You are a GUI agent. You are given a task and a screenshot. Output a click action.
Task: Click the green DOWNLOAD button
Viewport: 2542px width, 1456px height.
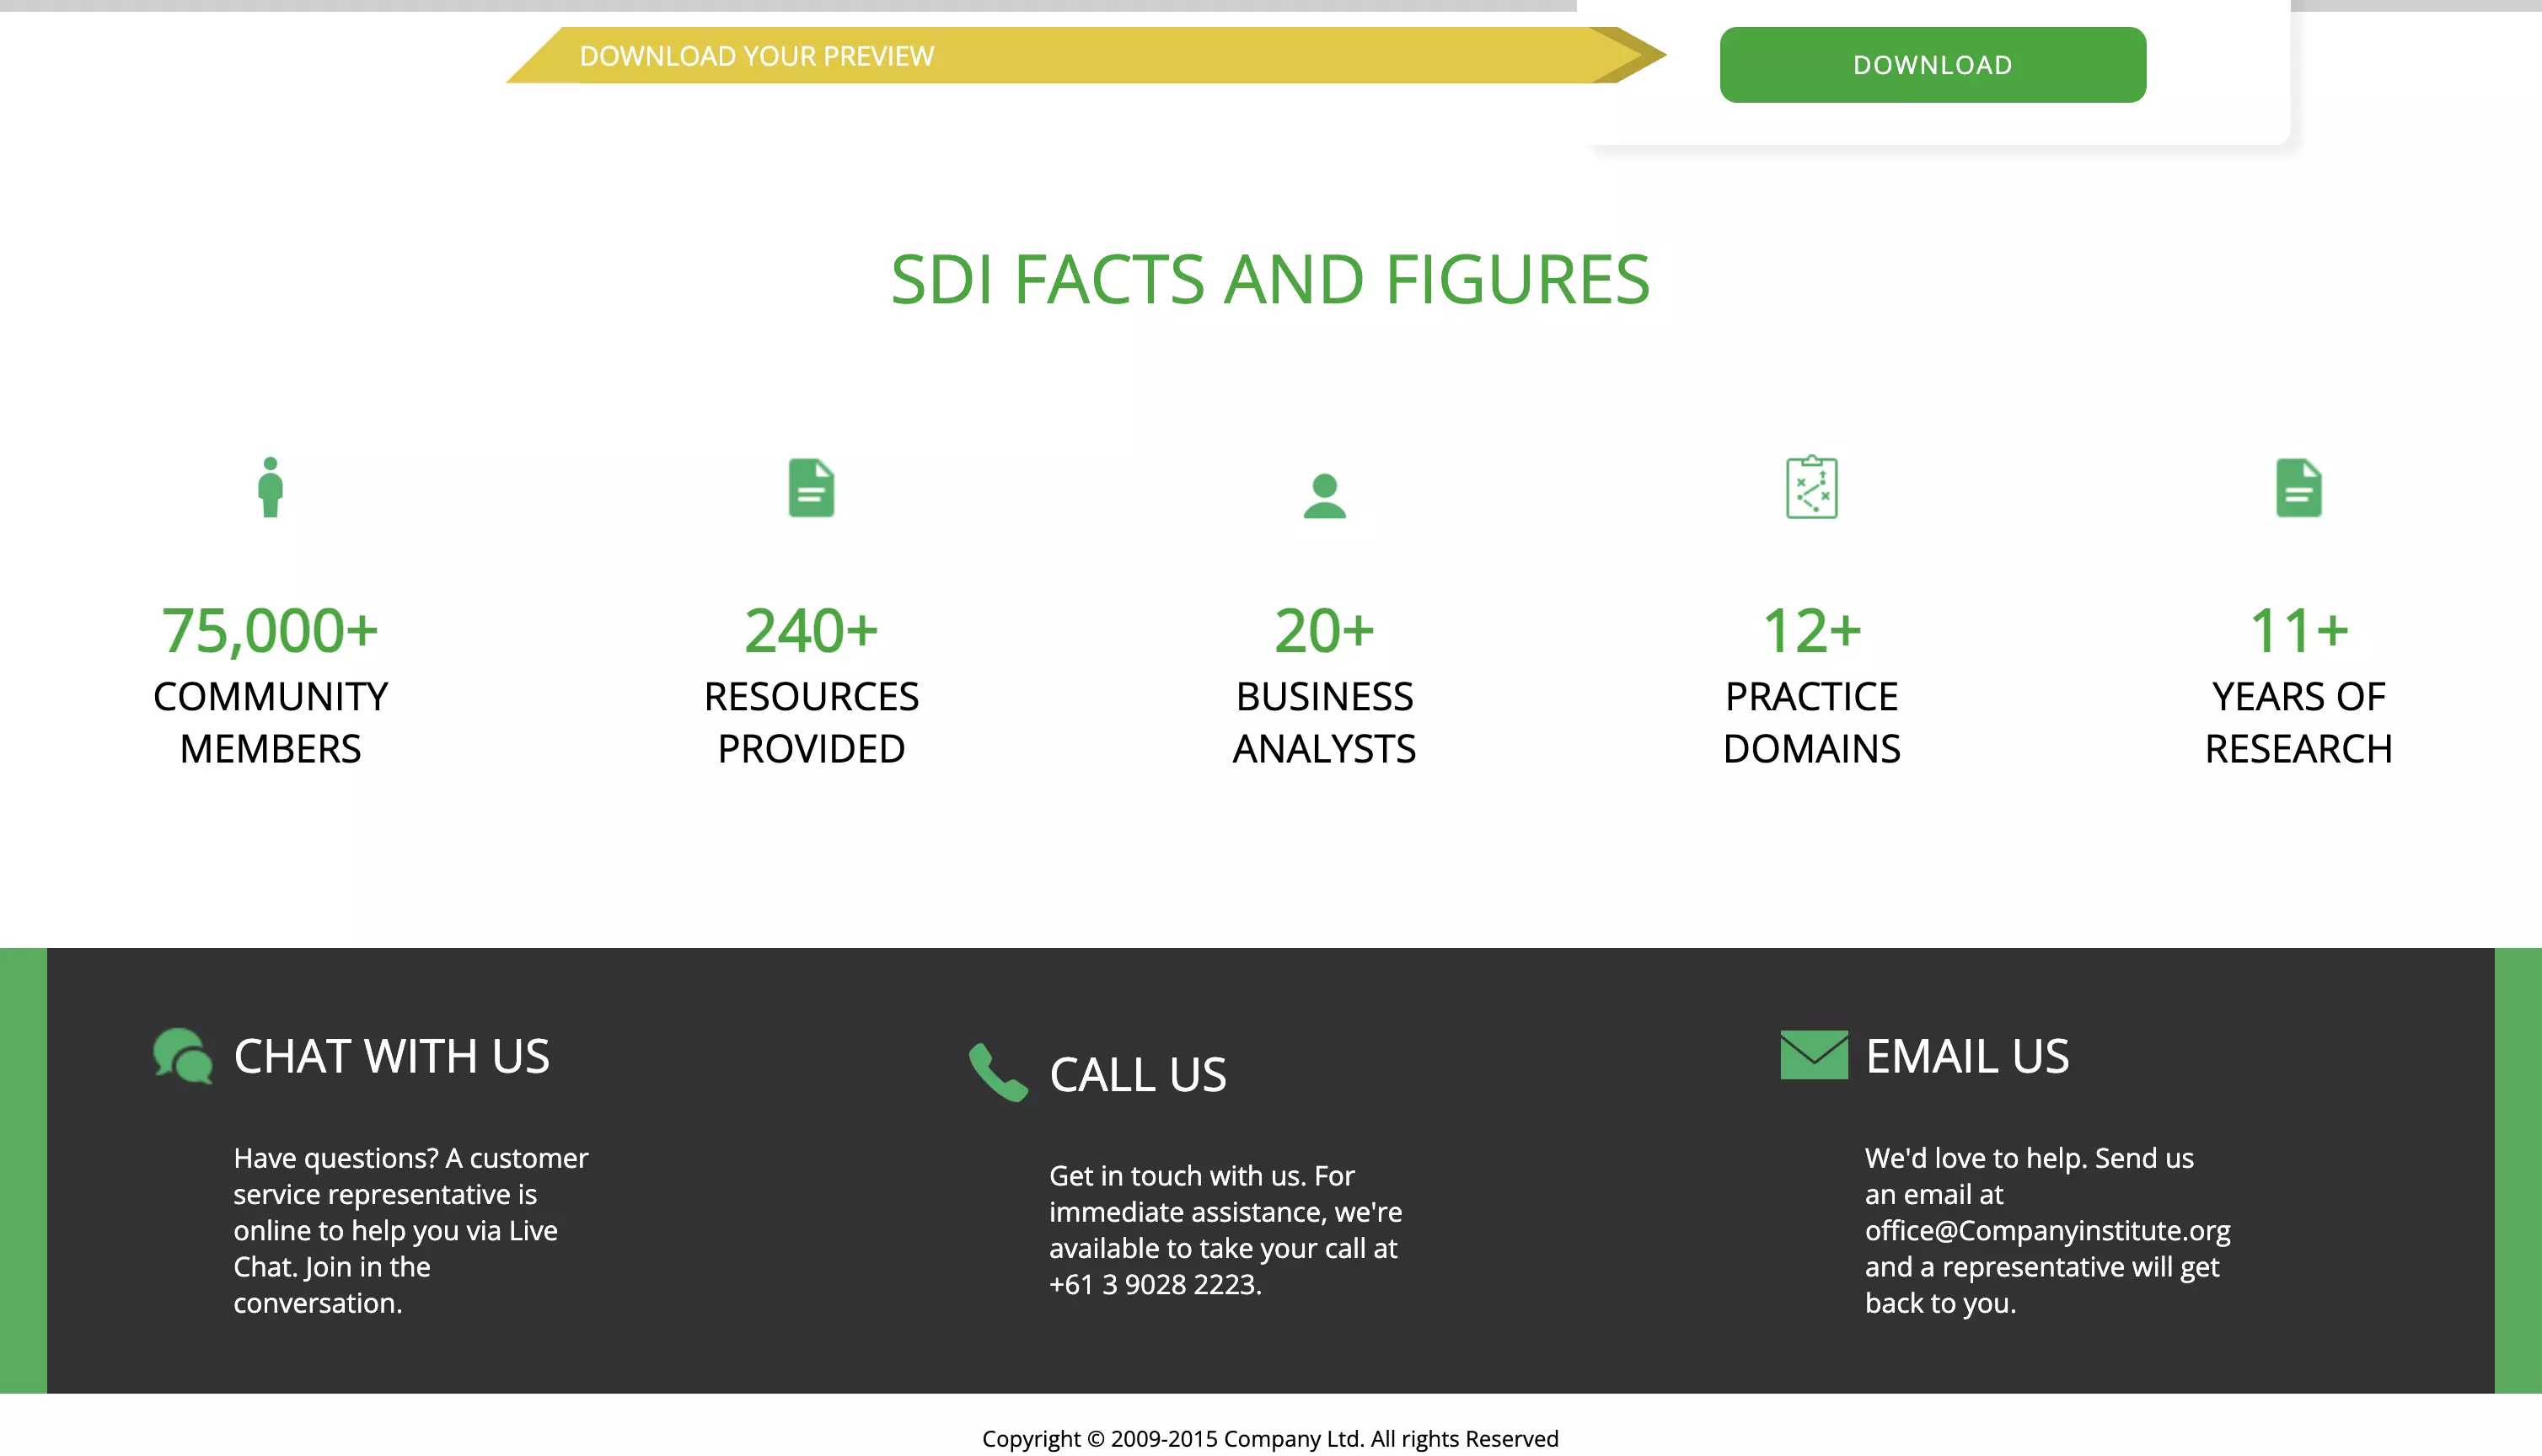coord(1932,65)
